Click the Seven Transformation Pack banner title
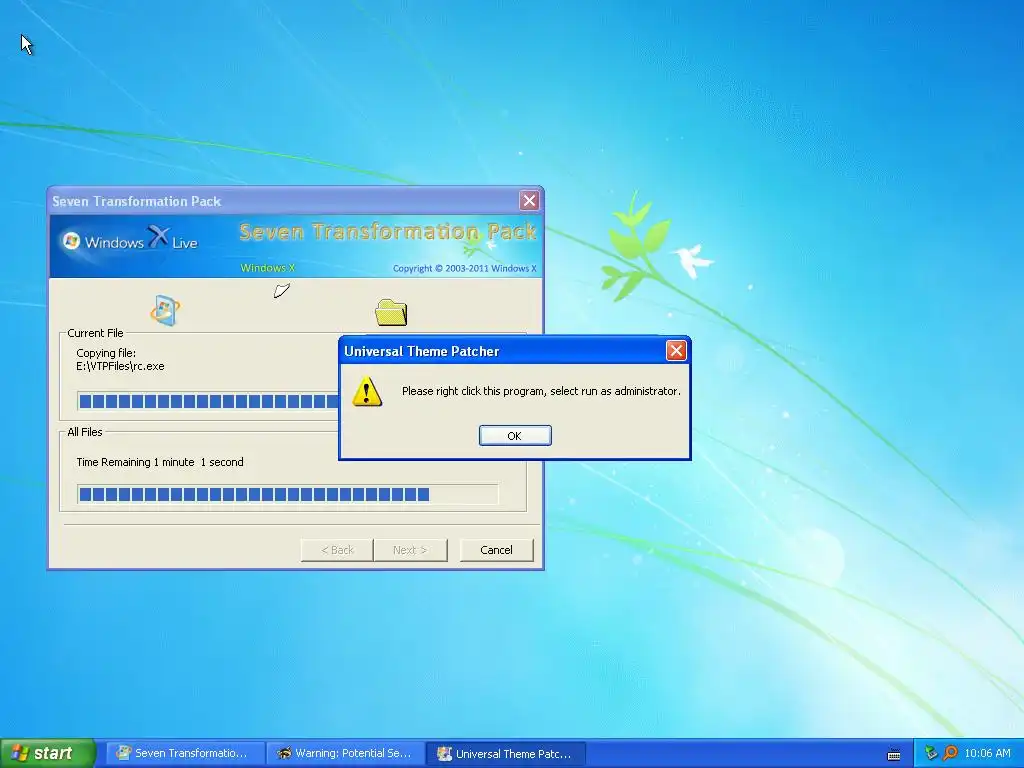1024x768 pixels. [388, 232]
